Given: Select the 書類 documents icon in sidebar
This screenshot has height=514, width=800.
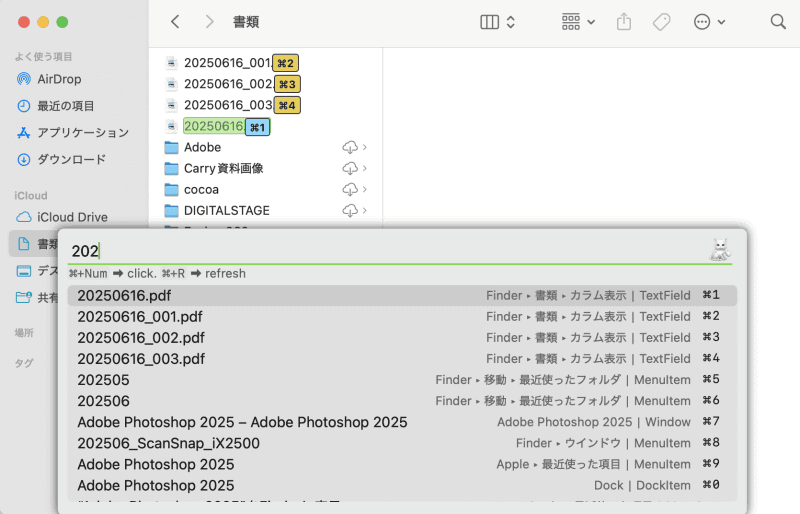Looking at the screenshot, I should [x=23, y=243].
